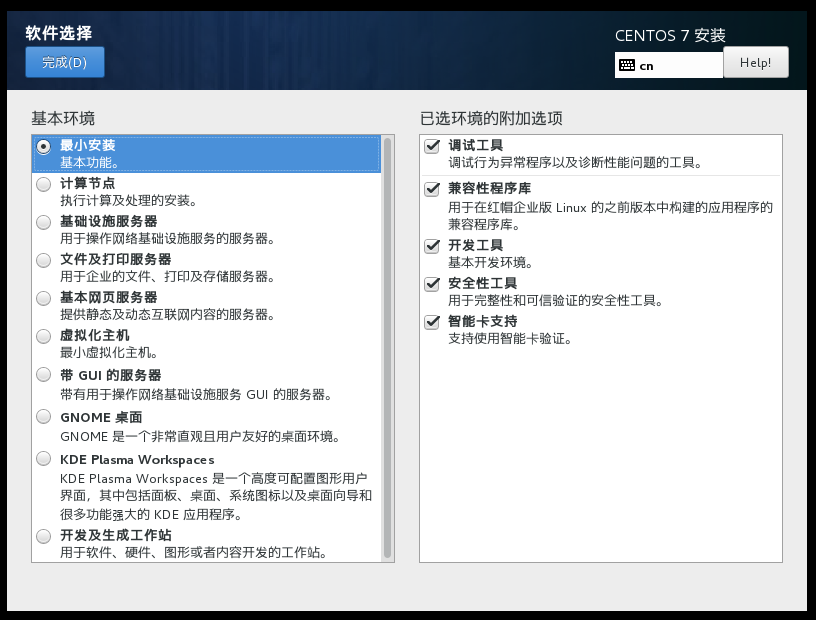Click GNOME 是一个非常直观 description text
816x620 pixels.
(200, 436)
